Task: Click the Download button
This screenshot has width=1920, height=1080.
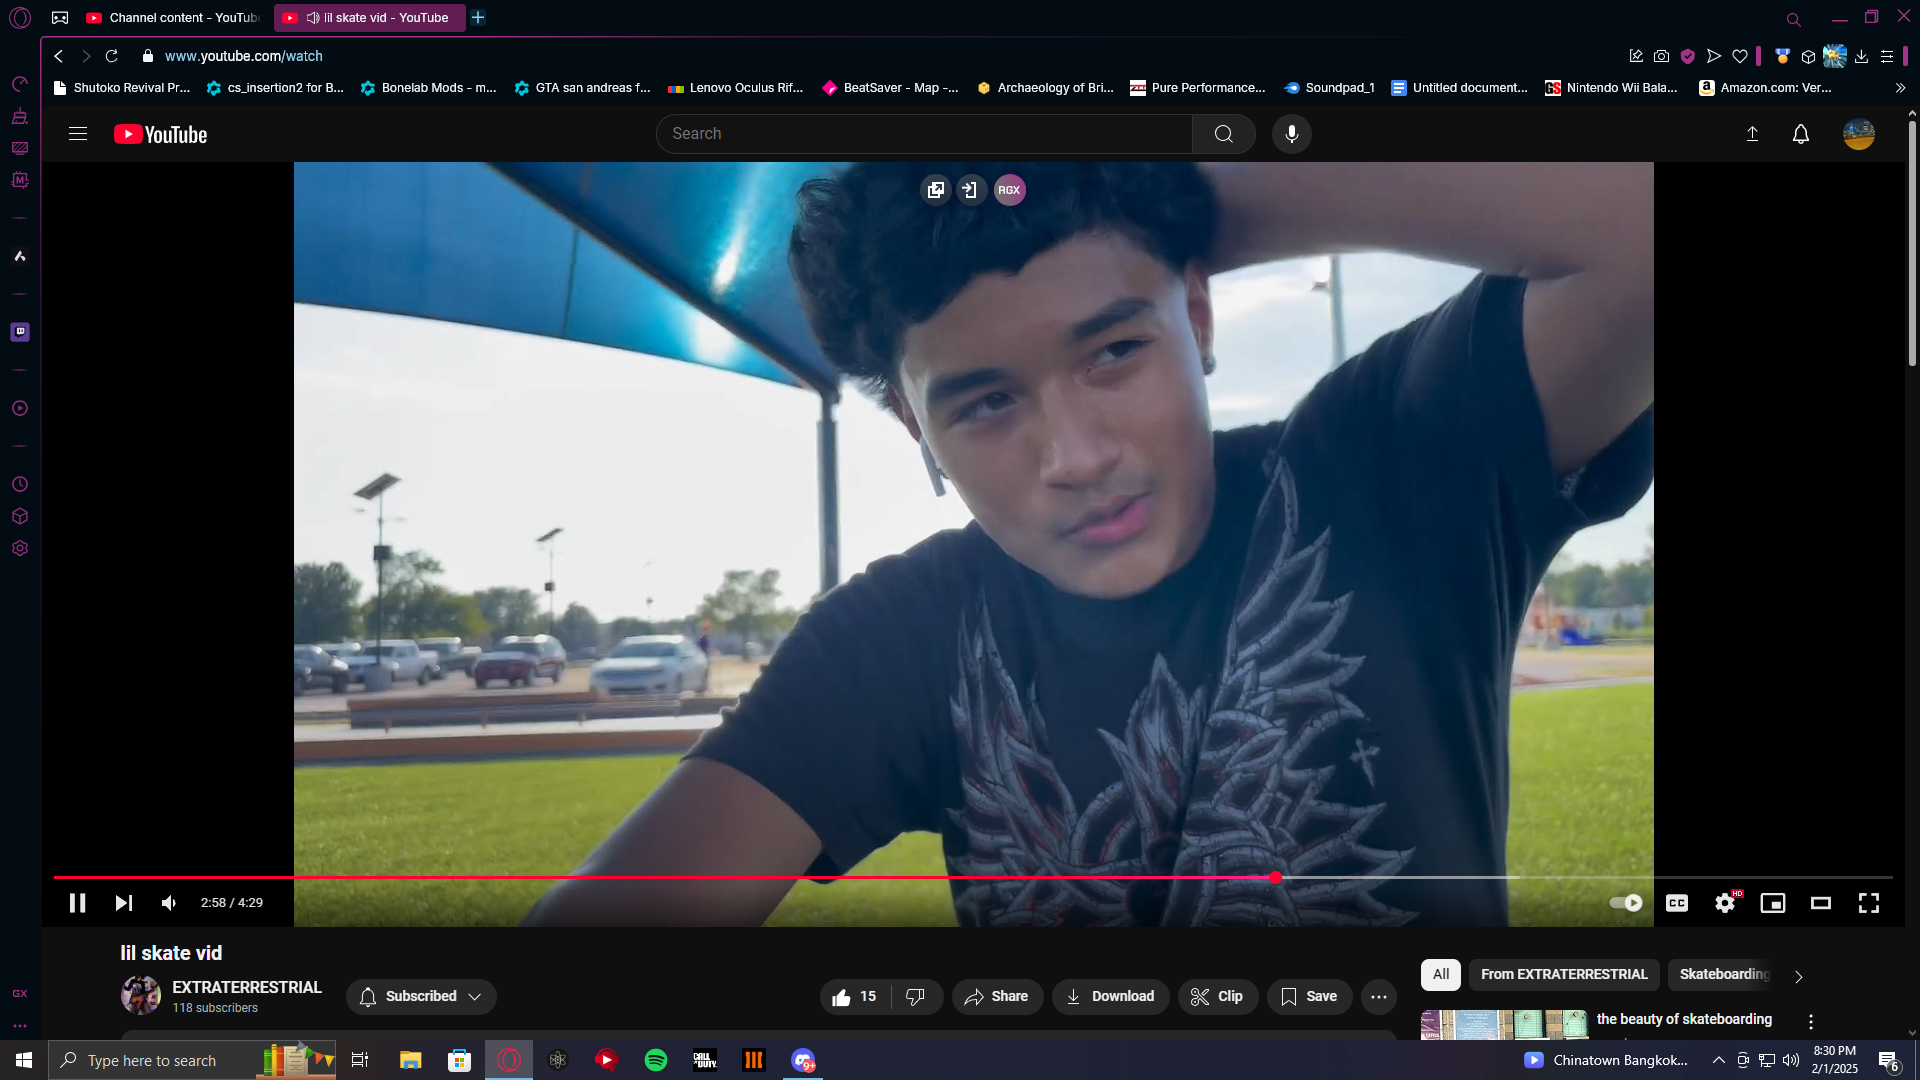Action: tap(1110, 997)
